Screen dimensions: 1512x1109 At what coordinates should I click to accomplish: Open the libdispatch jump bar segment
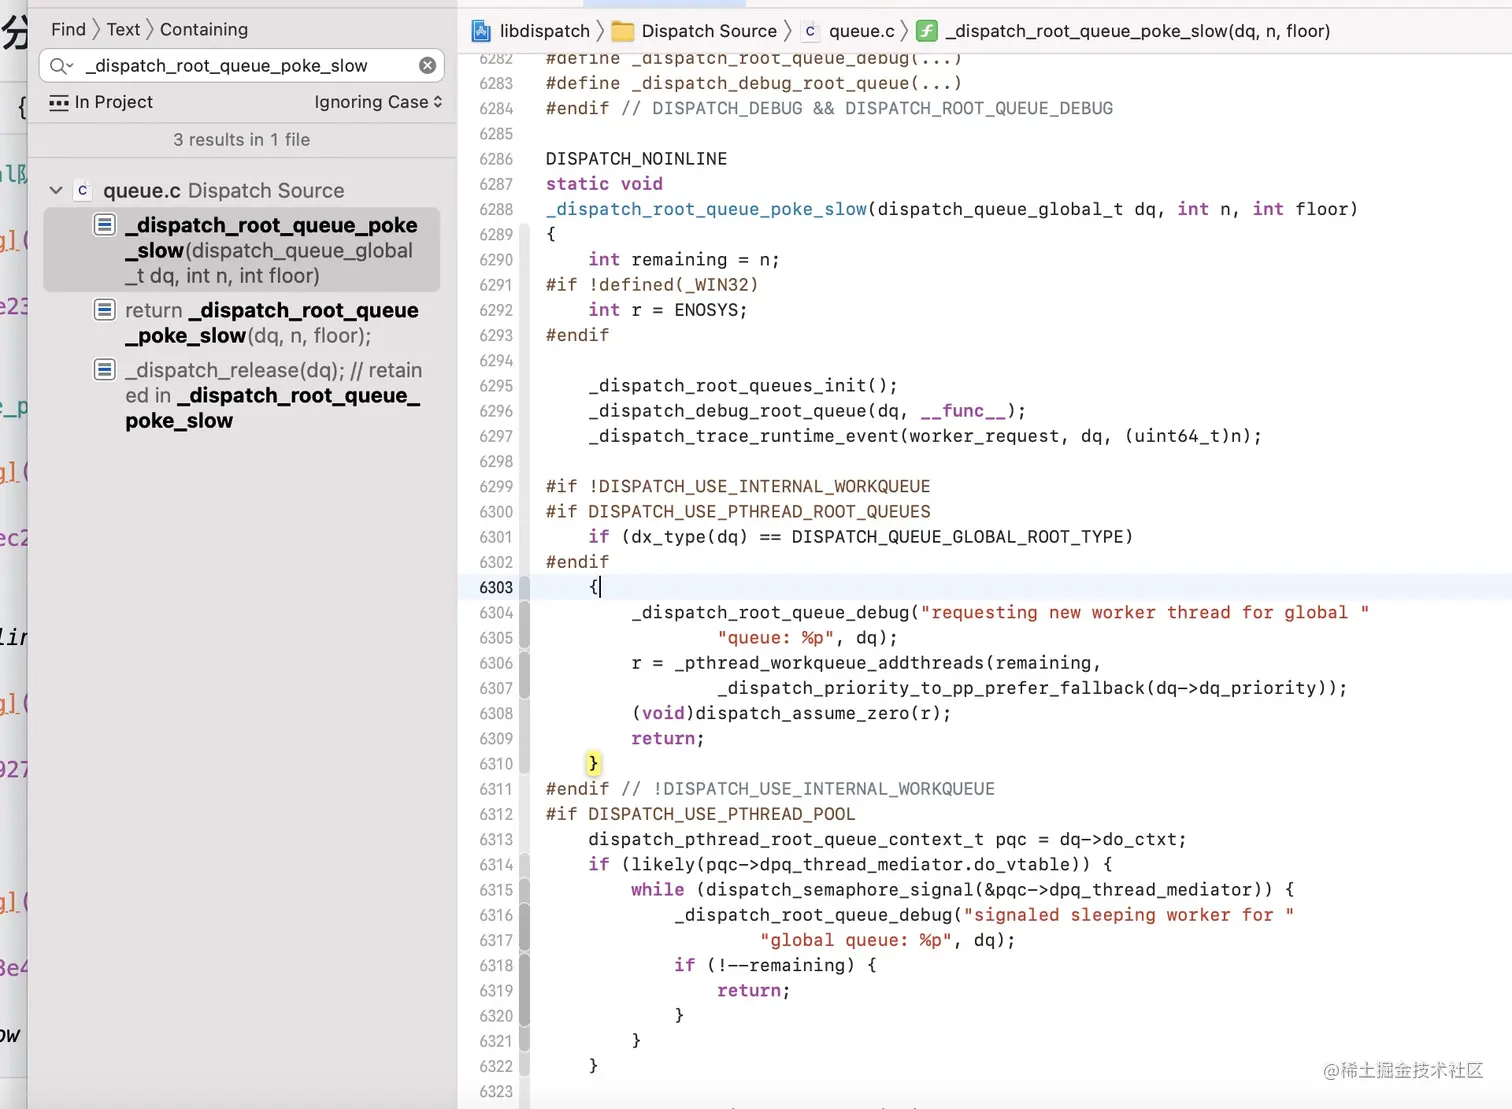(x=544, y=31)
